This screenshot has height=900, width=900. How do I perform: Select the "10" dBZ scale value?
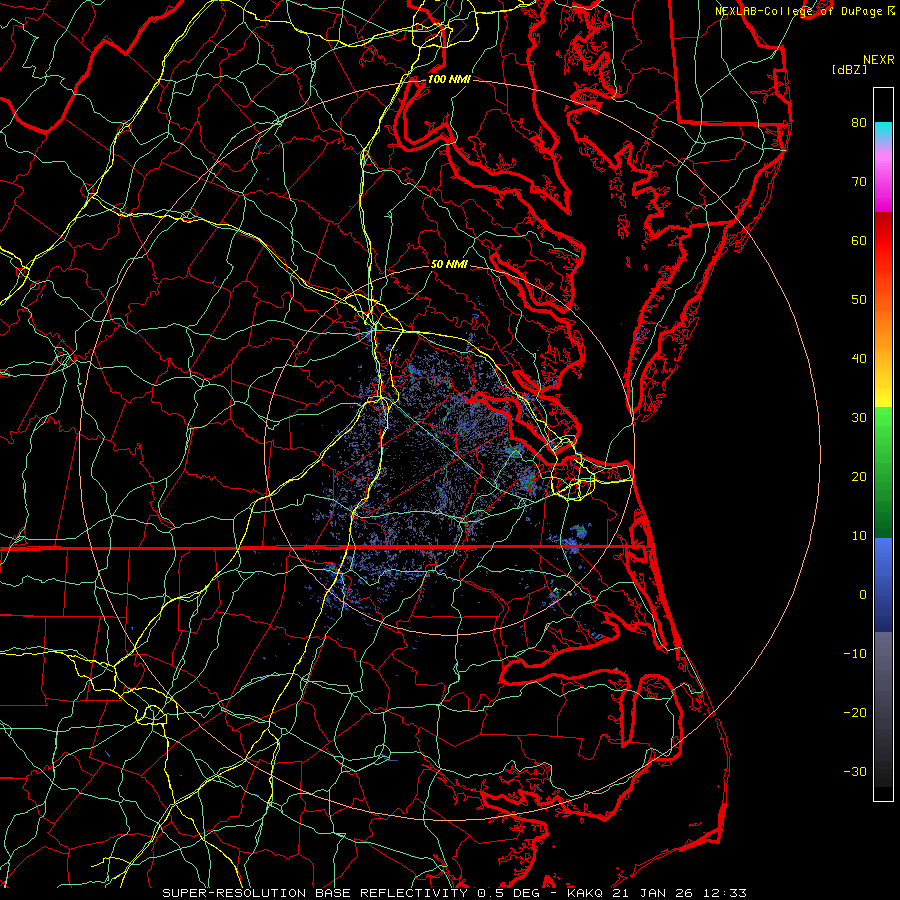point(859,536)
